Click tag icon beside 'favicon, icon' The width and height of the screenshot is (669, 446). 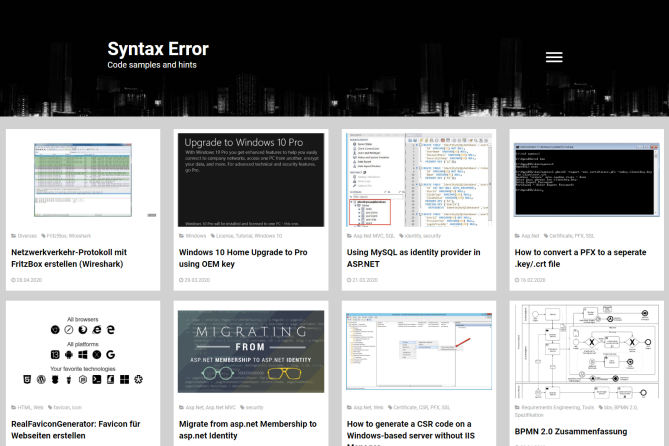(50, 408)
